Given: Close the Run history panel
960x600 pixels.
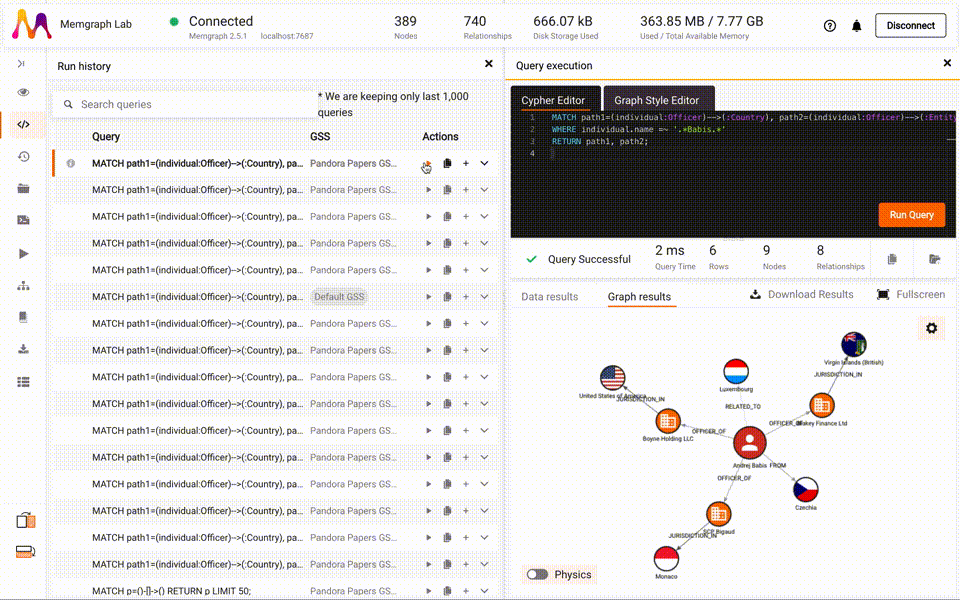Looking at the screenshot, I should (x=489, y=64).
